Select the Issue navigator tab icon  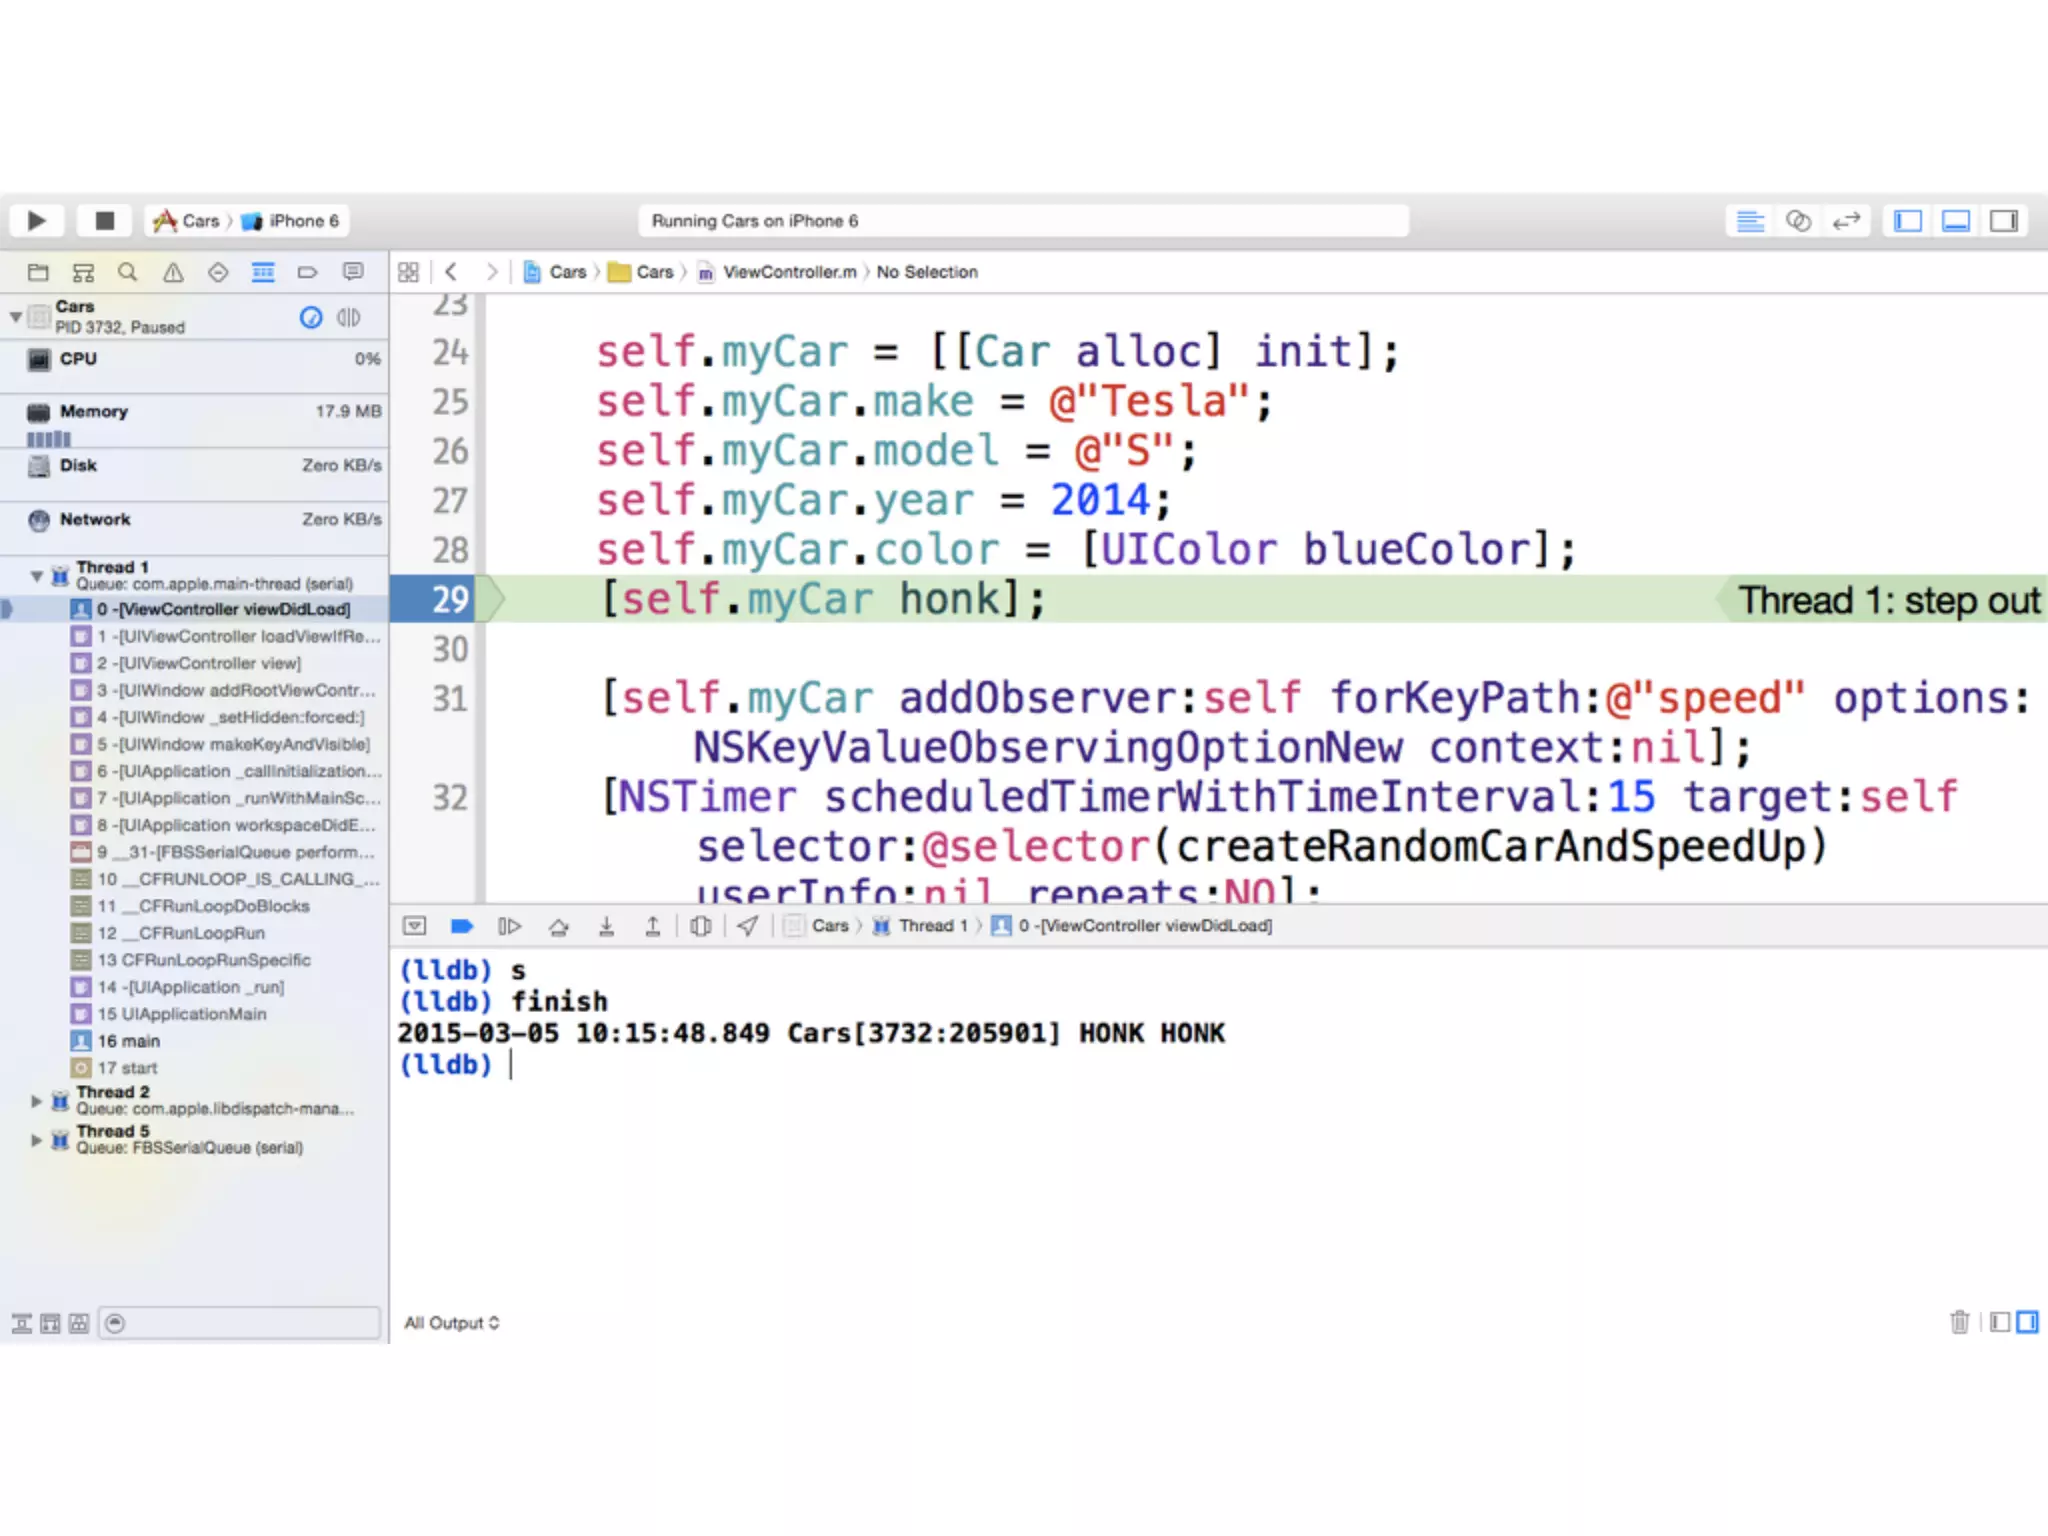pos(173,272)
